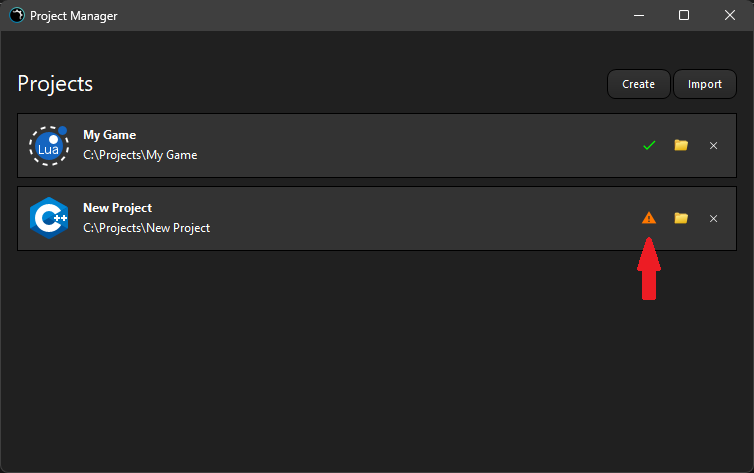Click the C:\Projects\My Game path text
This screenshot has width=754, height=473.
140,155
